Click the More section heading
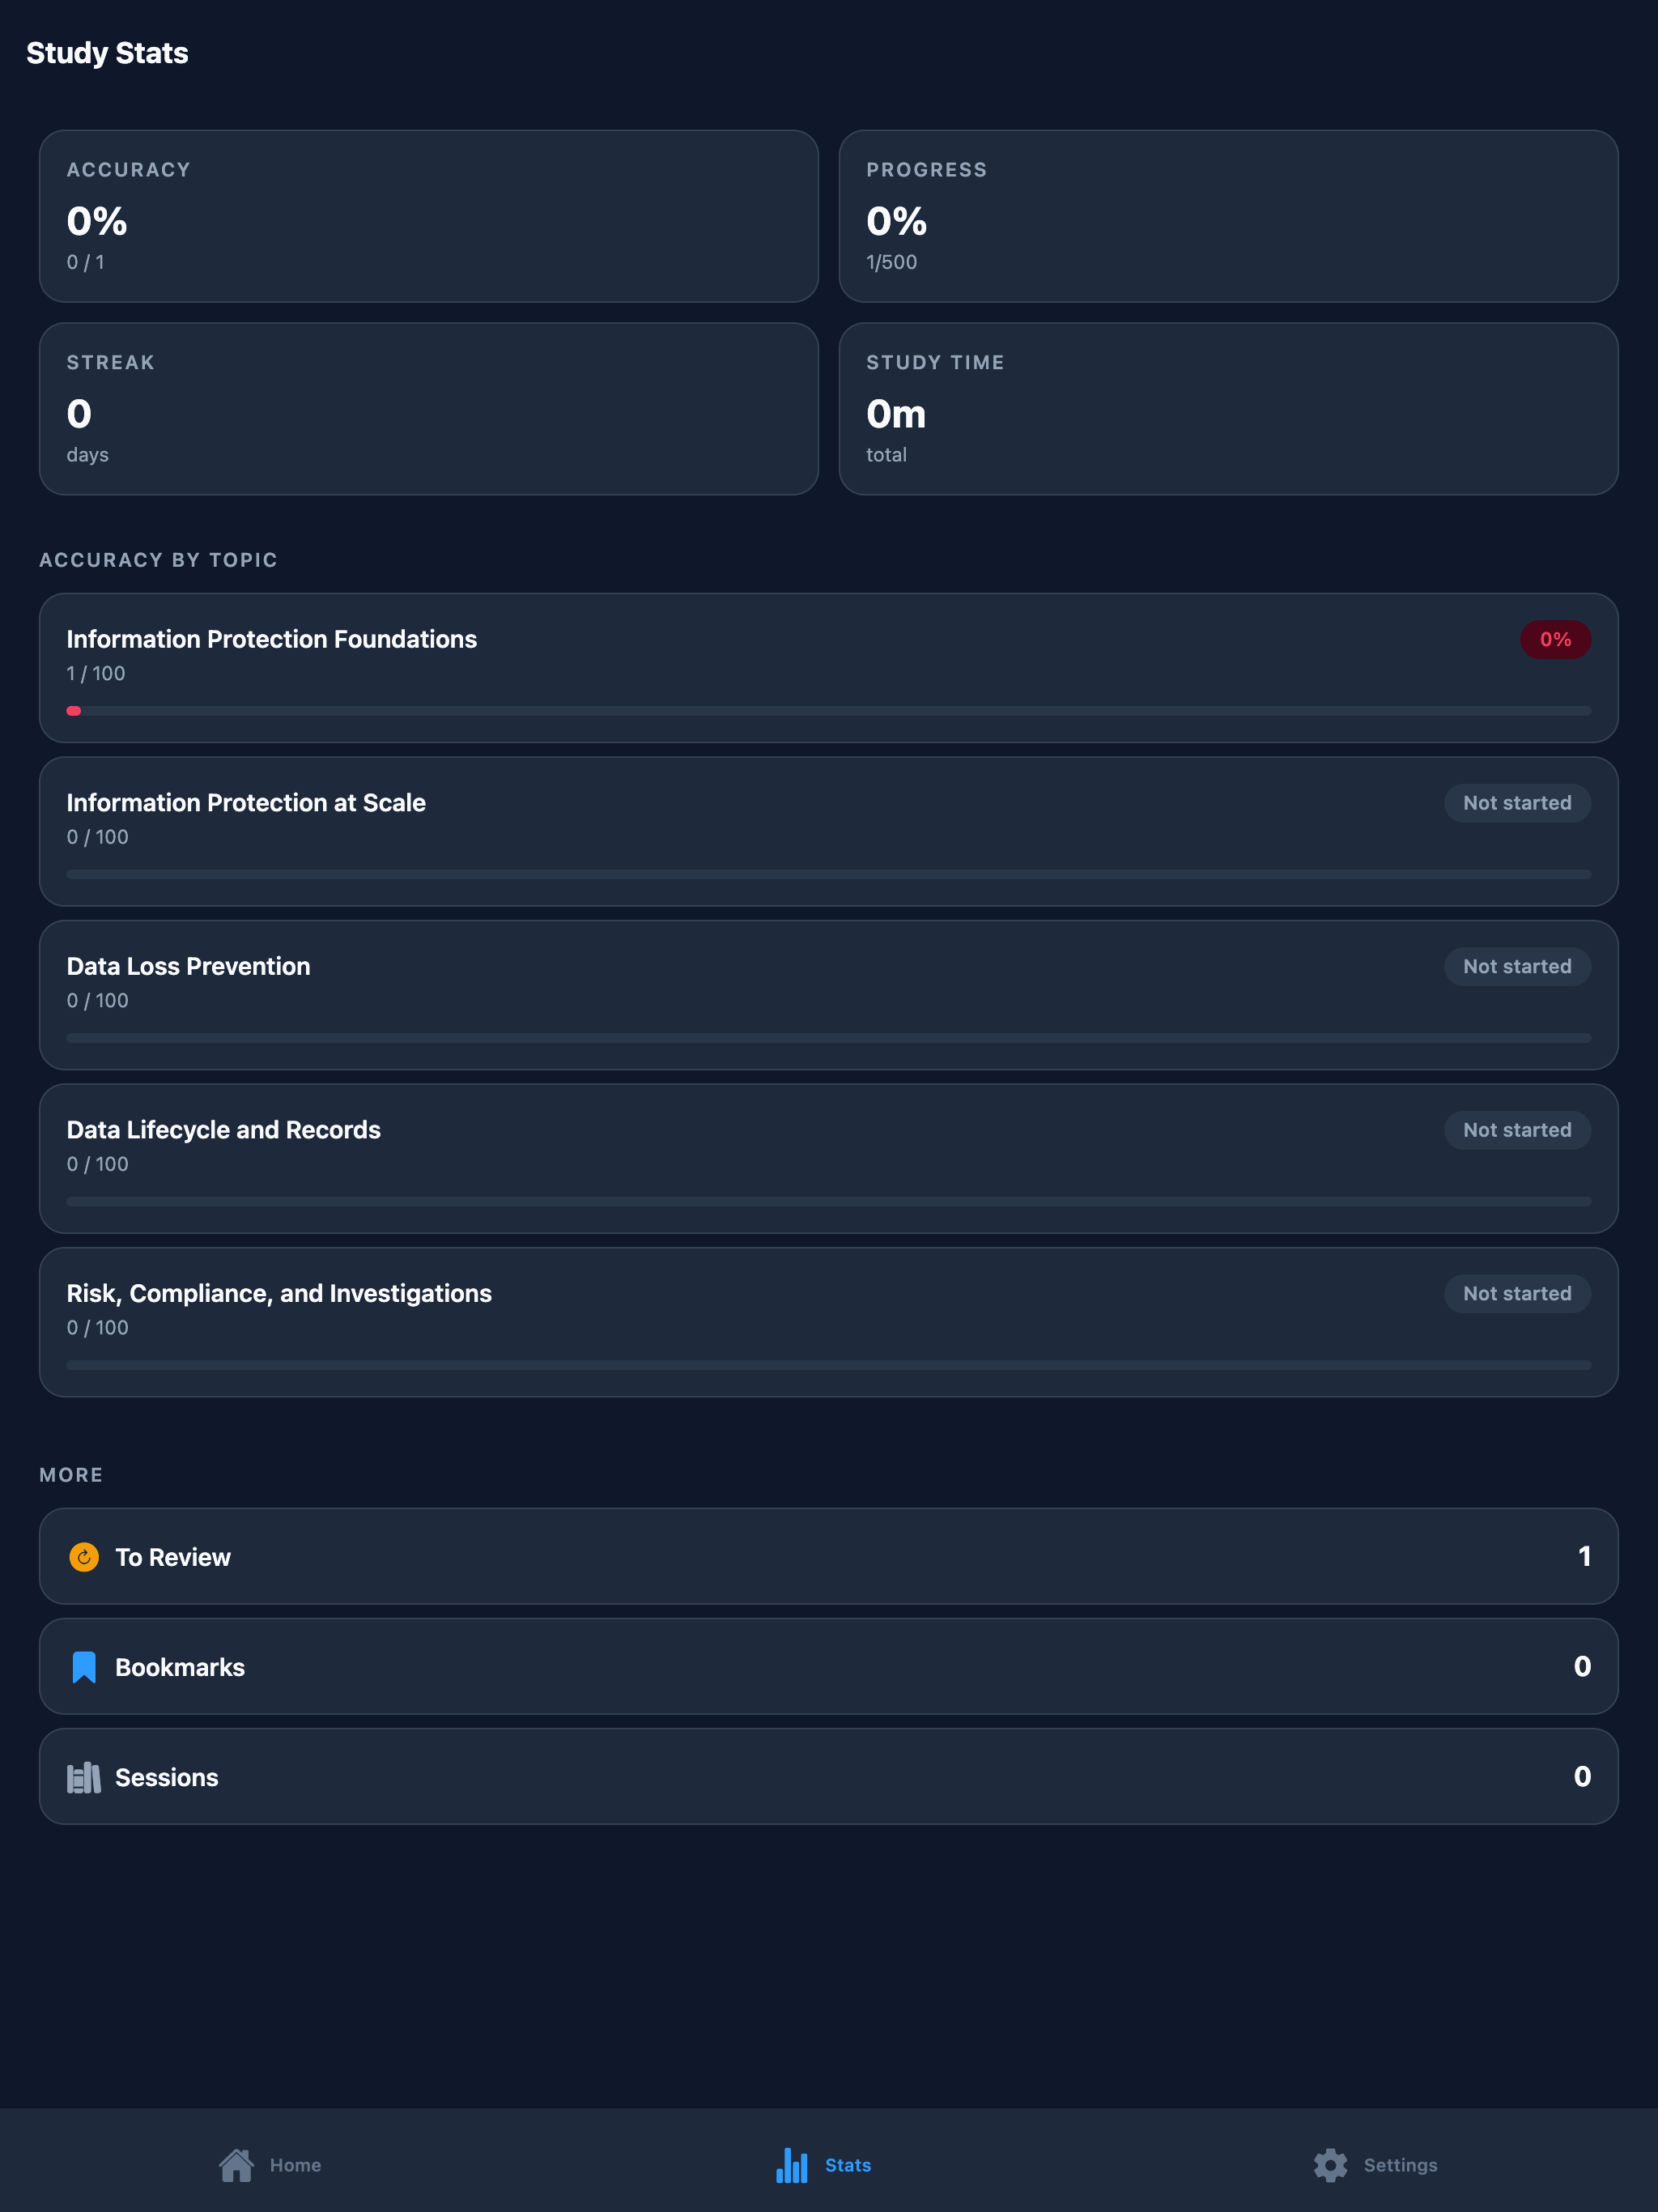This screenshot has width=1658, height=2212. (x=71, y=1475)
